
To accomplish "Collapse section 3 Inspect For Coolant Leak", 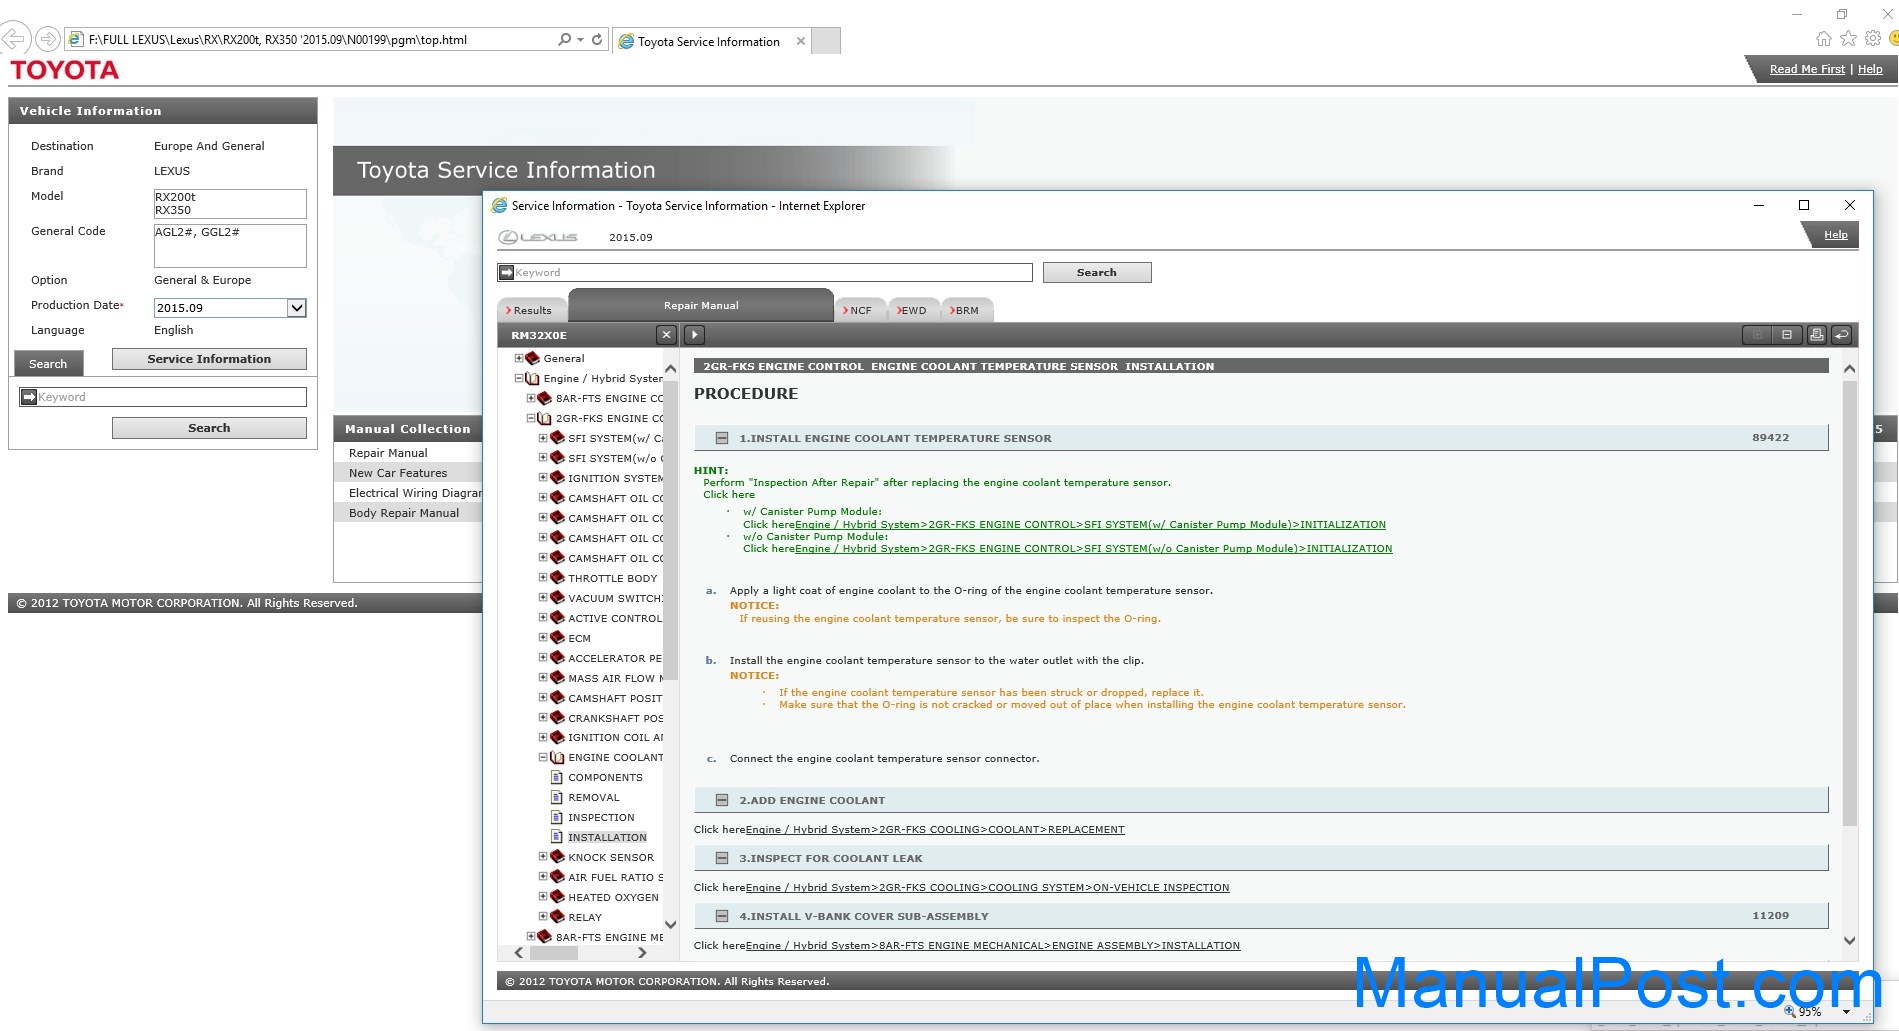I will (722, 858).
